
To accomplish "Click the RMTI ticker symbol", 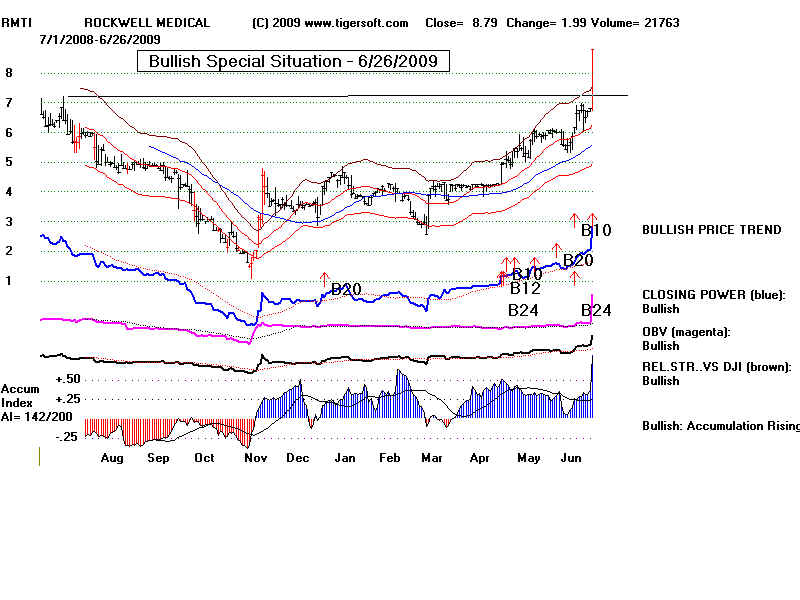I will click(x=16, y=23).
